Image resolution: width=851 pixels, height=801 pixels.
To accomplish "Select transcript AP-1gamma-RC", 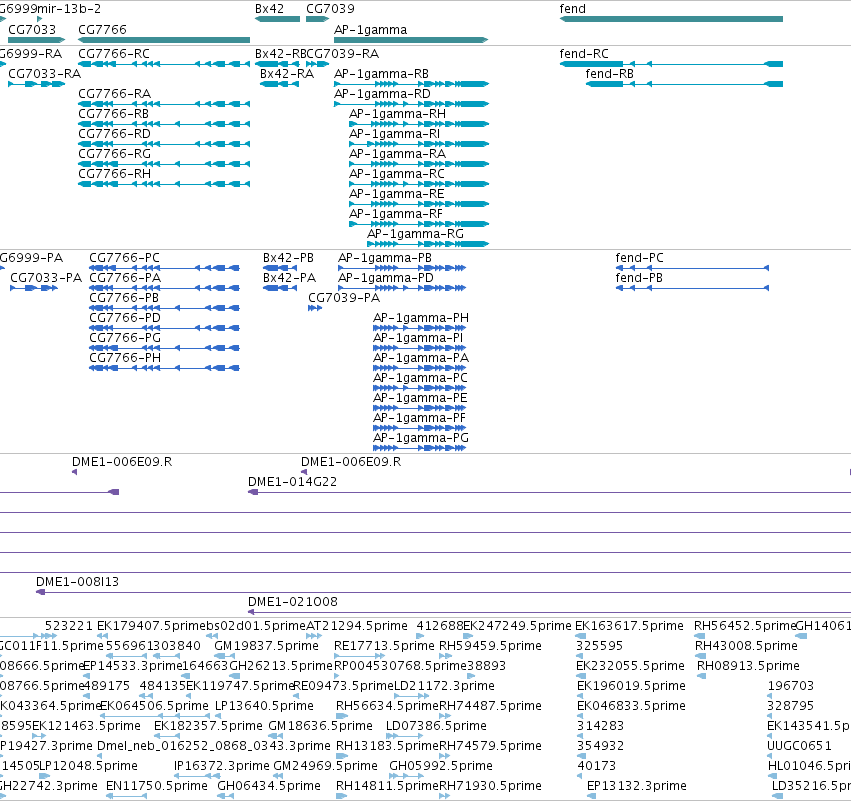I will tap(397, 174).
